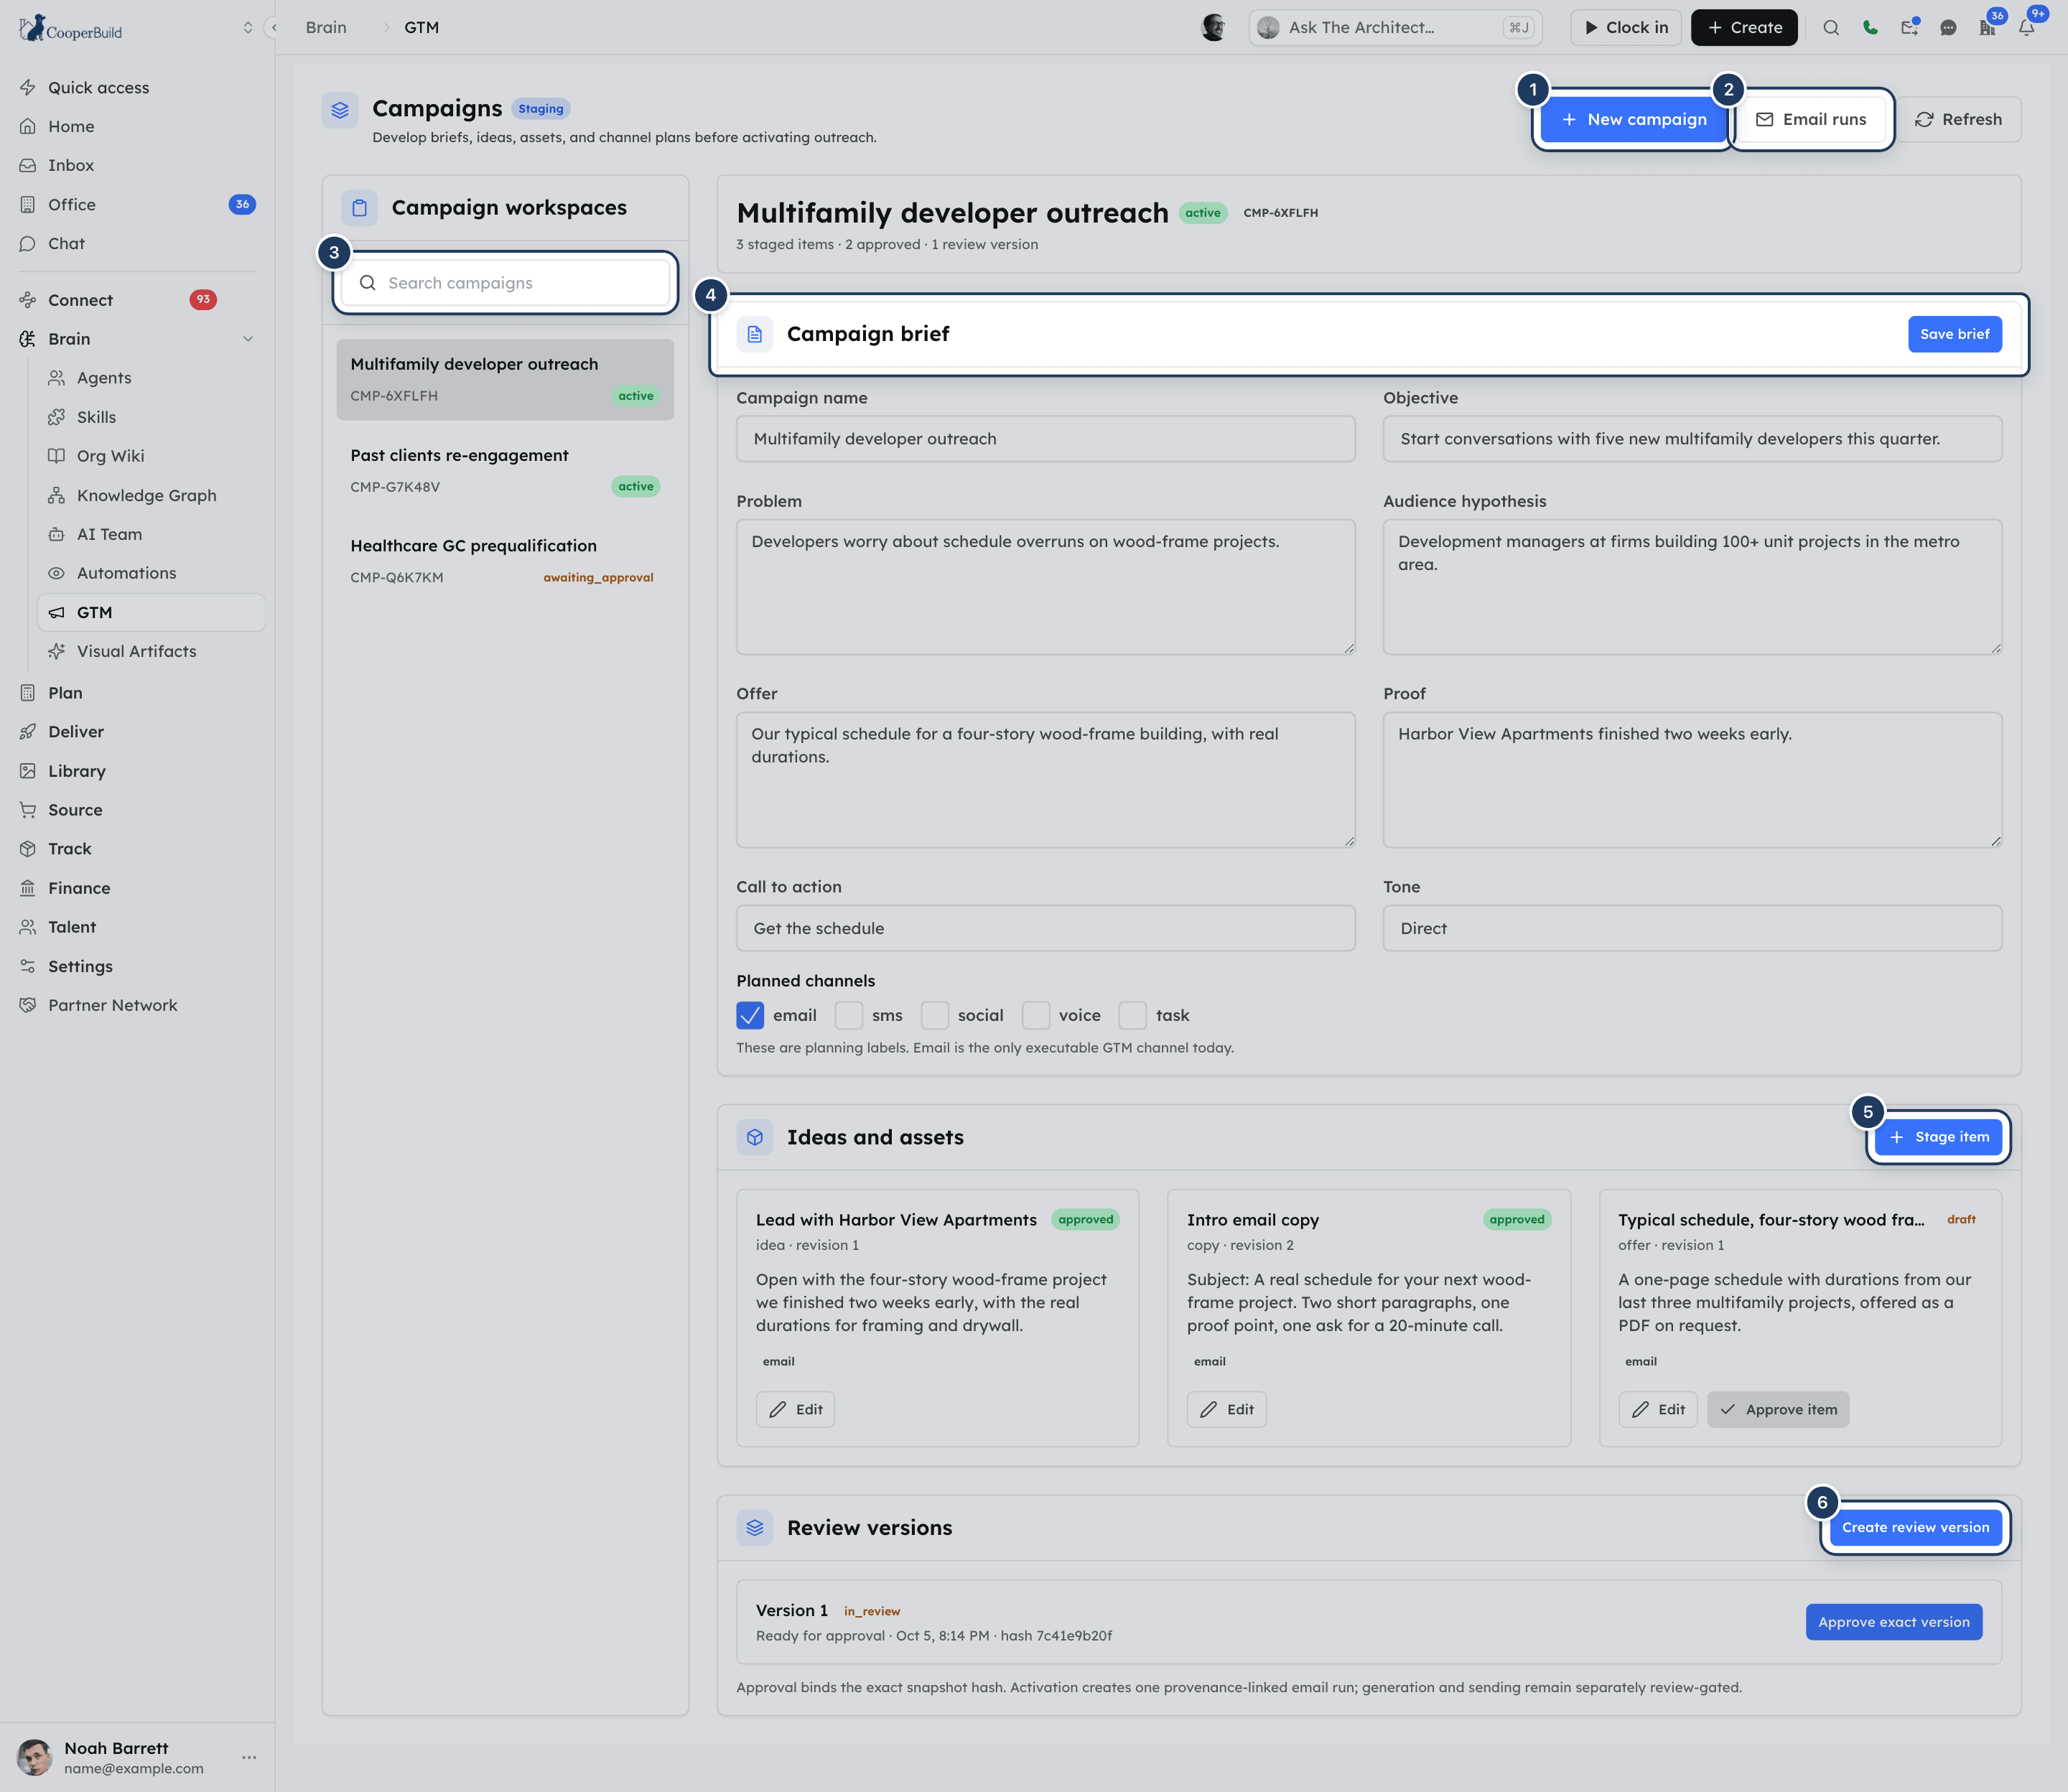Click Create review version
The height and width of the screenshot is (1792, 2068).
coord(1915,1527)
